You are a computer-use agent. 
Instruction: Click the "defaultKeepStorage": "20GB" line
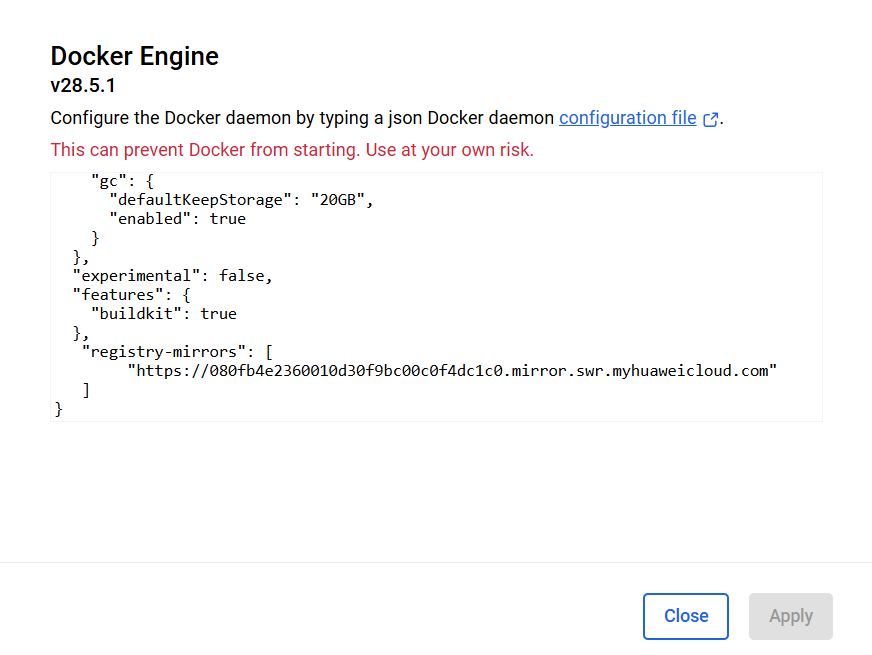[x=241, y=200]
